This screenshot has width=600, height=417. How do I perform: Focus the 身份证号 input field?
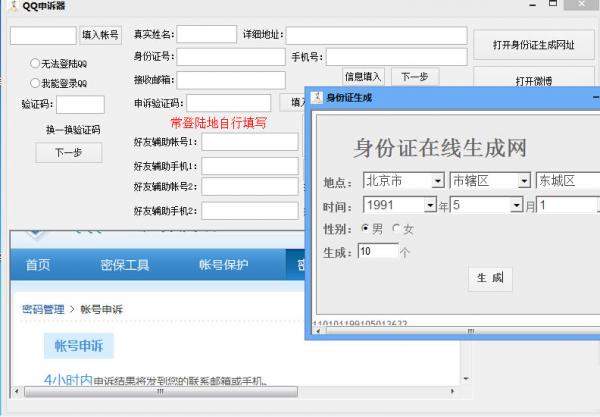pyautogui.click(x=231, y=57)
